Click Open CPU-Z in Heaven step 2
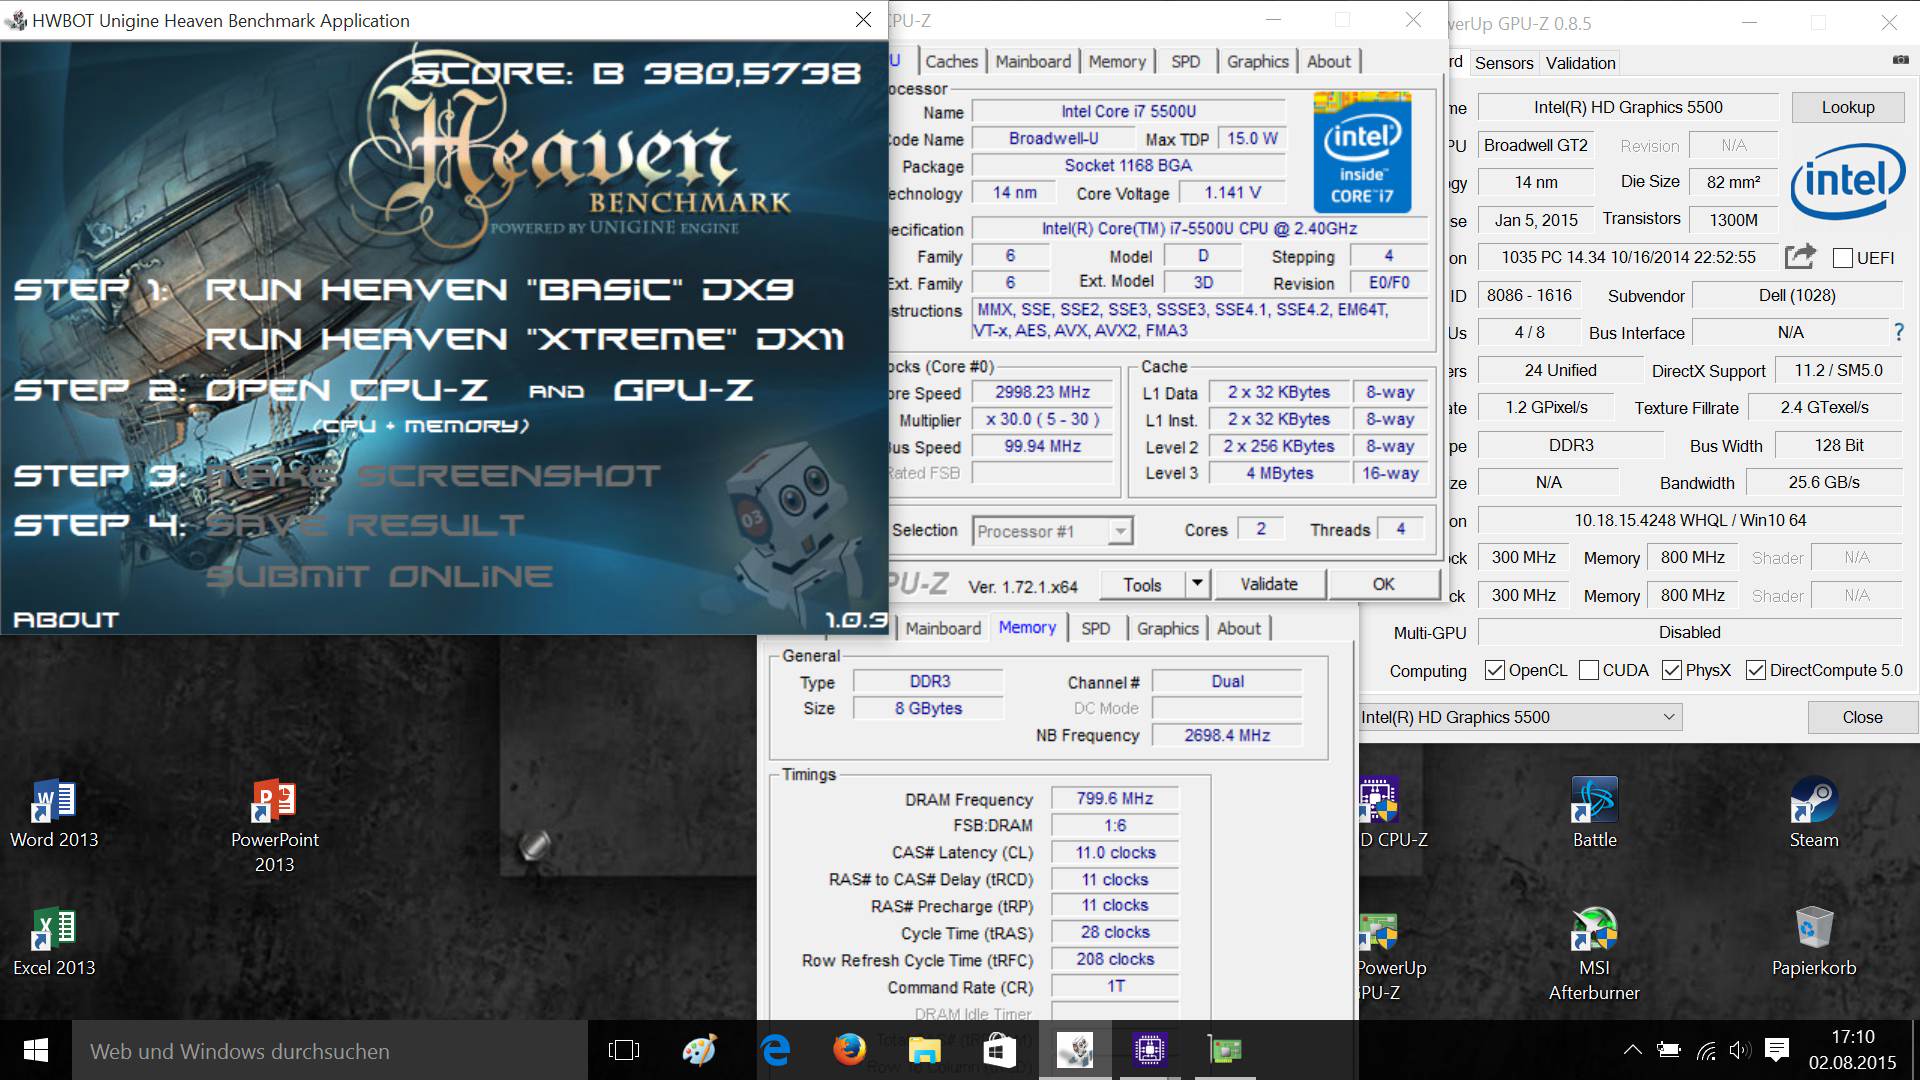The width and height of the screenshot is (1920, 1080). 346,390
